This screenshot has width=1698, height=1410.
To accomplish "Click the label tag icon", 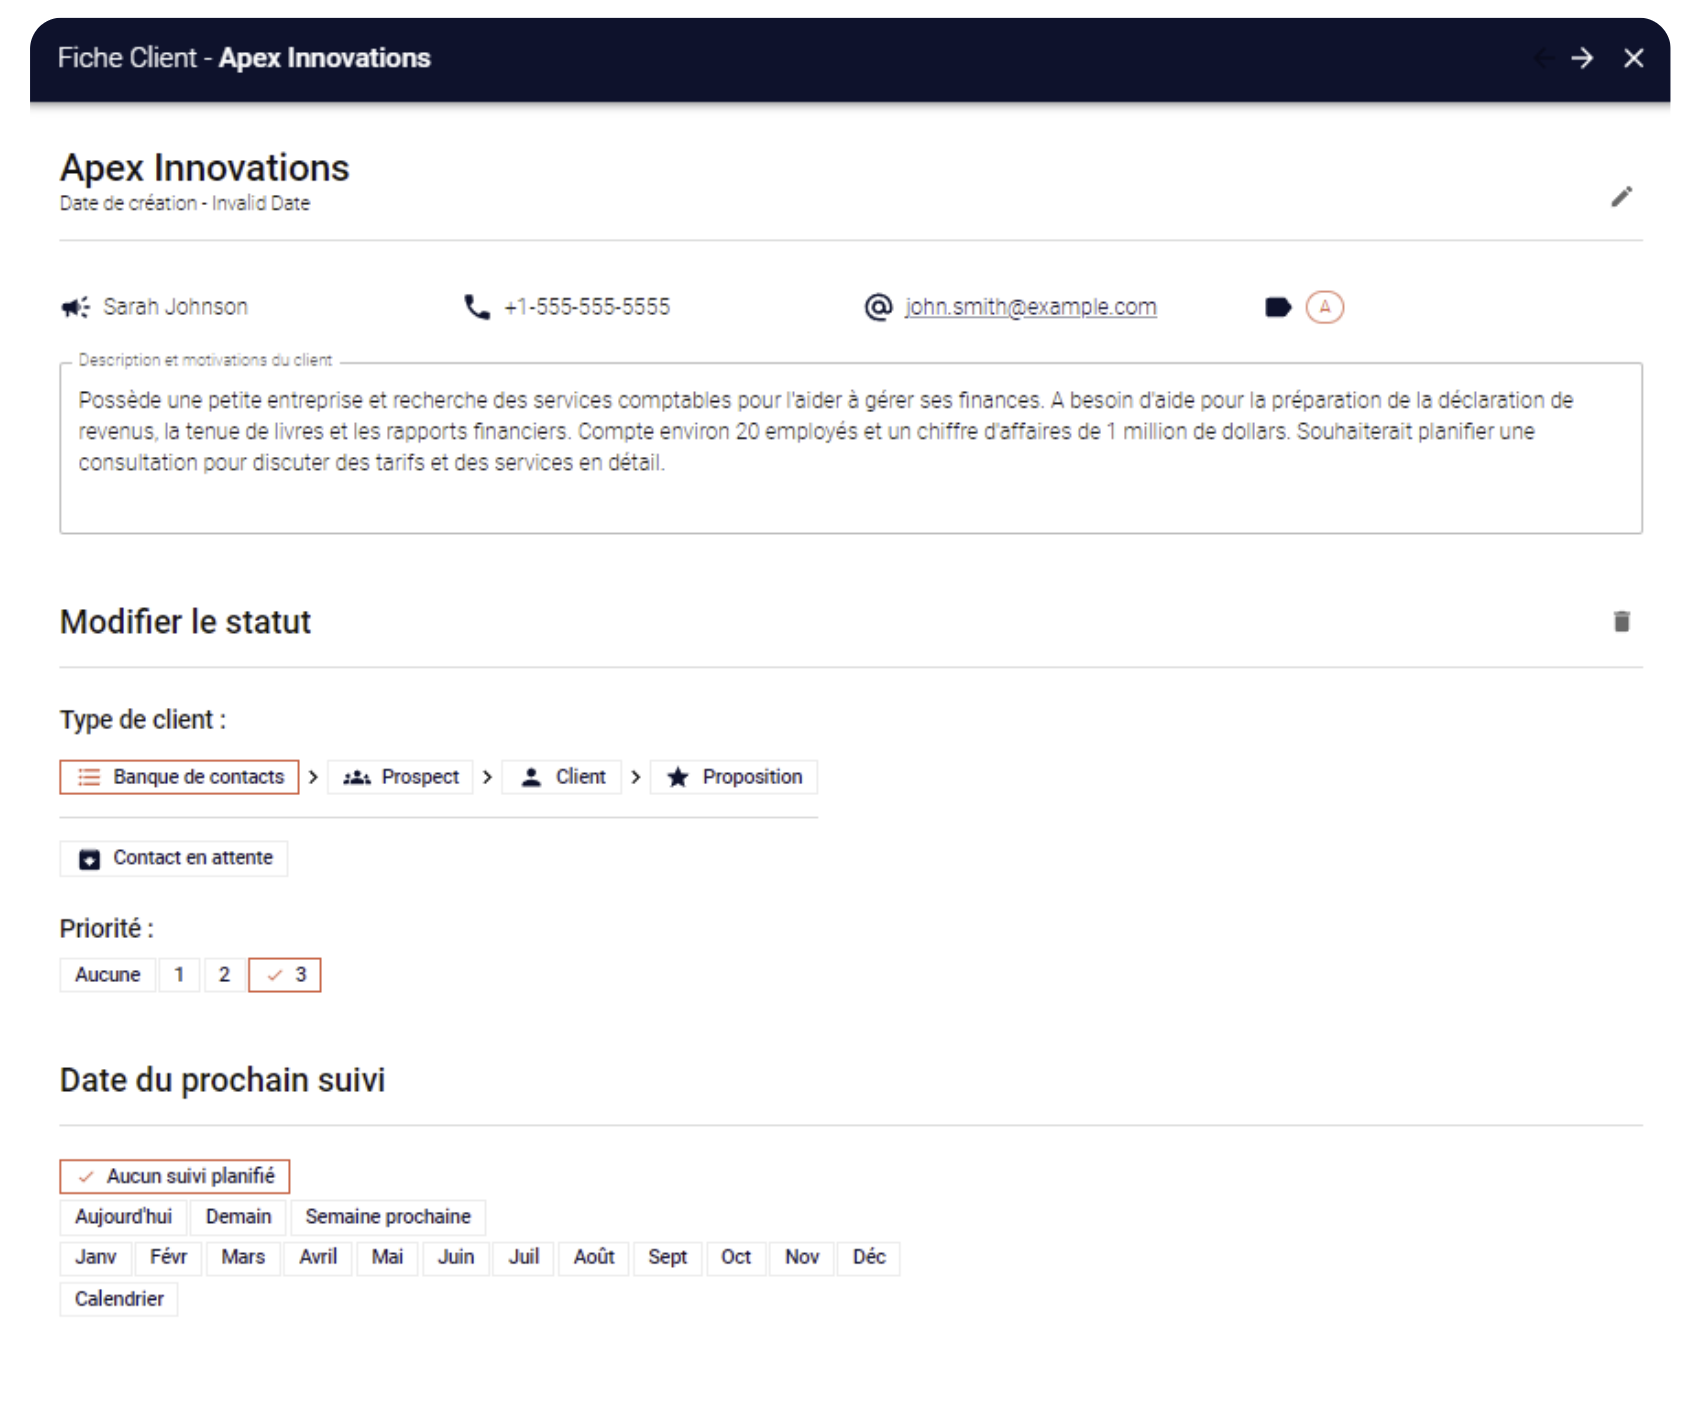I will pos(1278,307).
